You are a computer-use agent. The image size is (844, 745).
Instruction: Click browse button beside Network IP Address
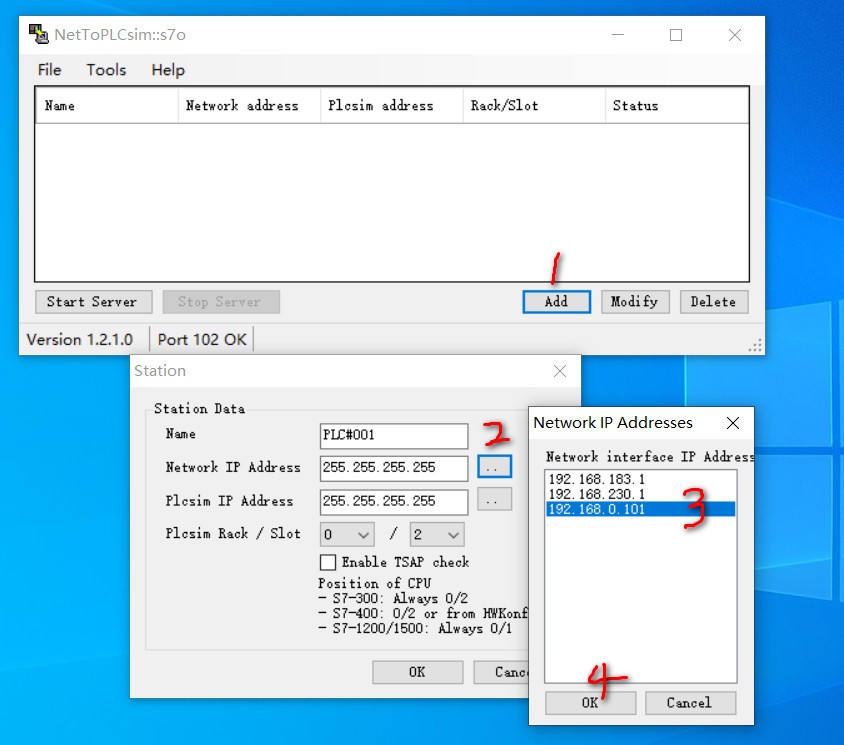pos(494,467)
